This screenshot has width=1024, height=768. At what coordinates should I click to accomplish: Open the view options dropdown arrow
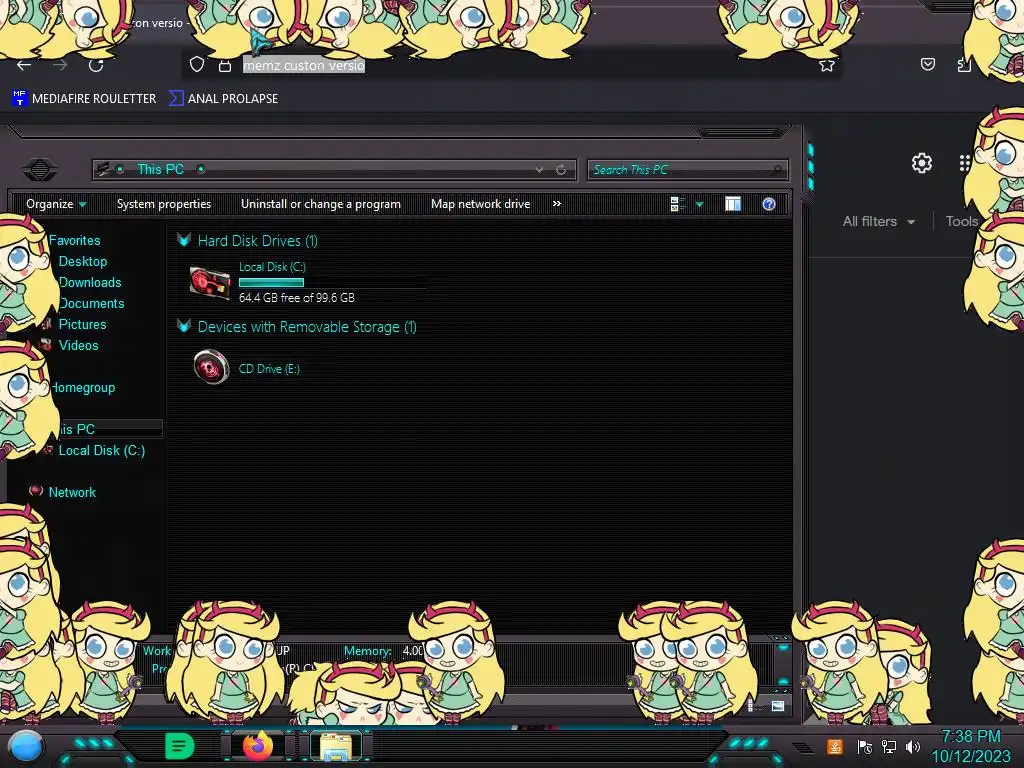coord(699,204)
